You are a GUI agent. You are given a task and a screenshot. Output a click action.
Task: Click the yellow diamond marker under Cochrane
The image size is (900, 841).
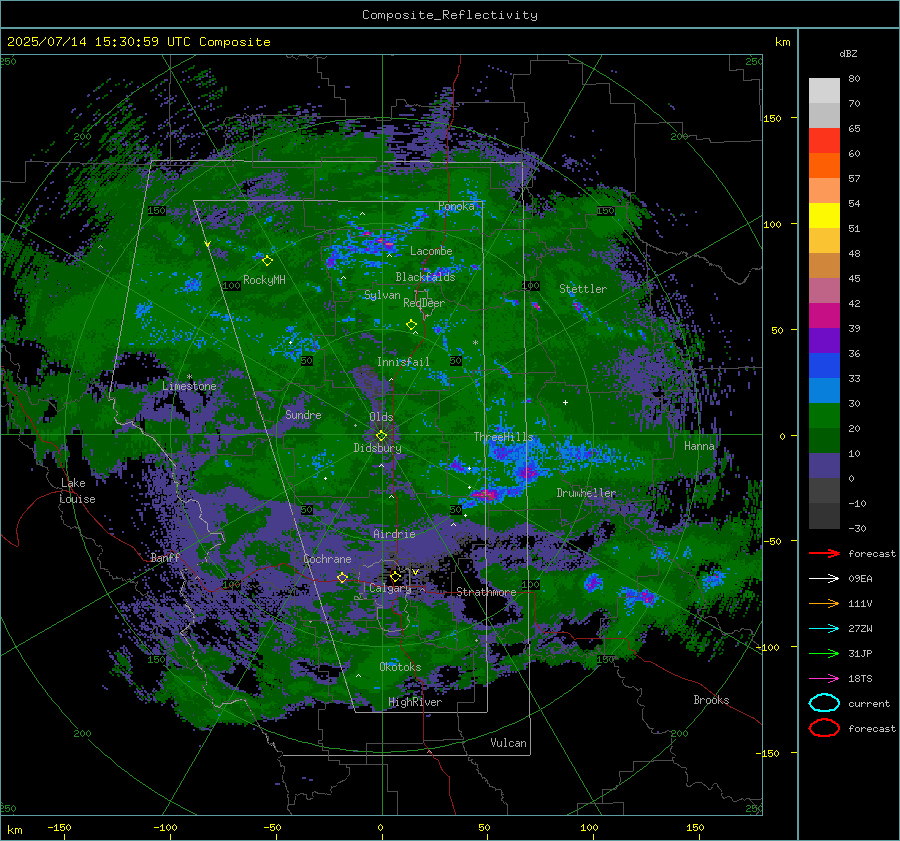point(342,577)
